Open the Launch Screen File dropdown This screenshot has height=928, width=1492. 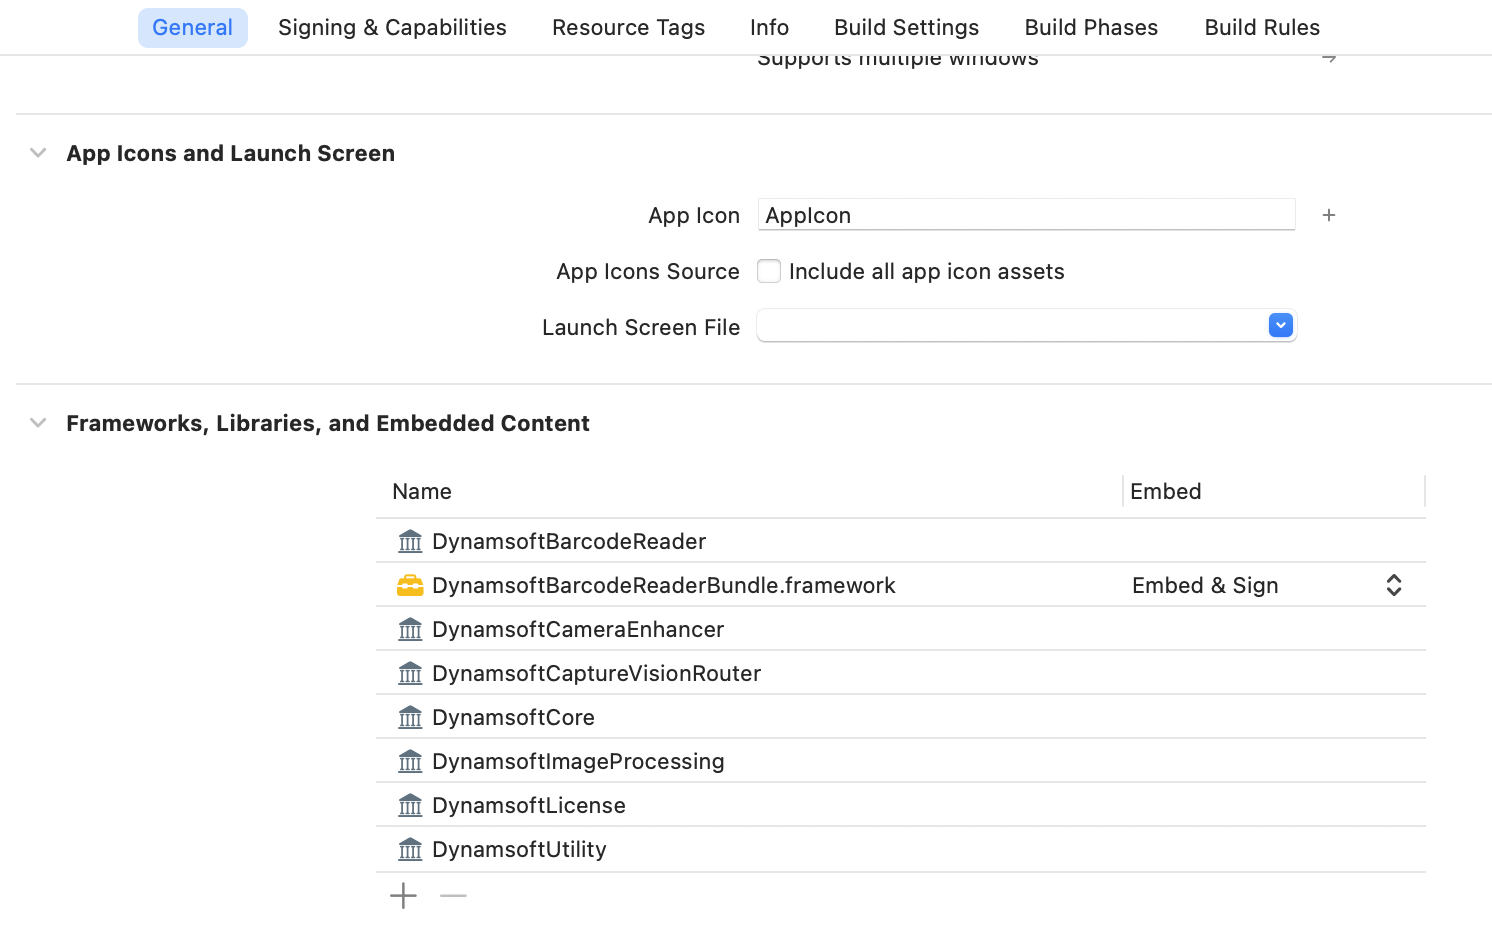click(x=1280, y=325)
